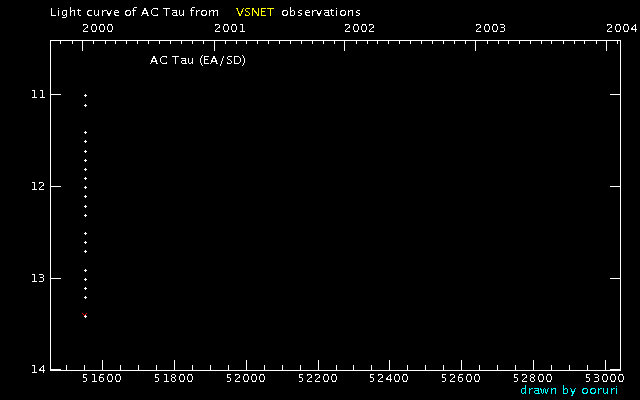Click the faintest data point near magnitude 13.4
The height and width of the screenshot is (400, 640).
click(x=85, y=316)
